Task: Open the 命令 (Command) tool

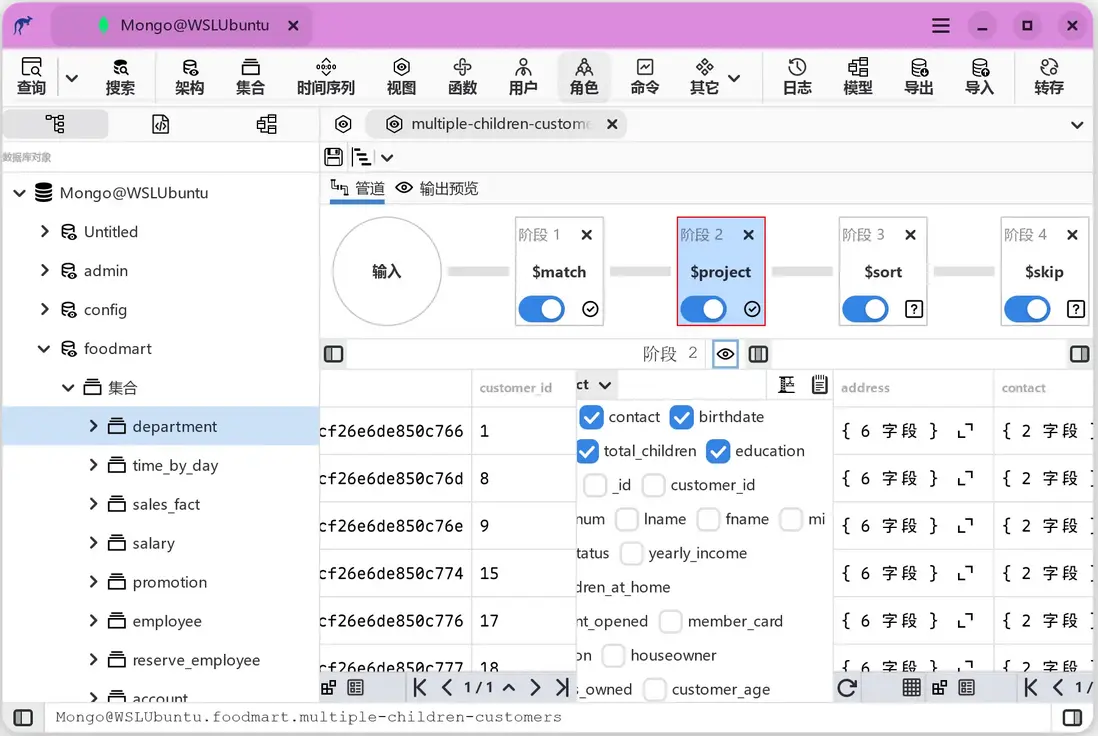Action: click(645, 76)
